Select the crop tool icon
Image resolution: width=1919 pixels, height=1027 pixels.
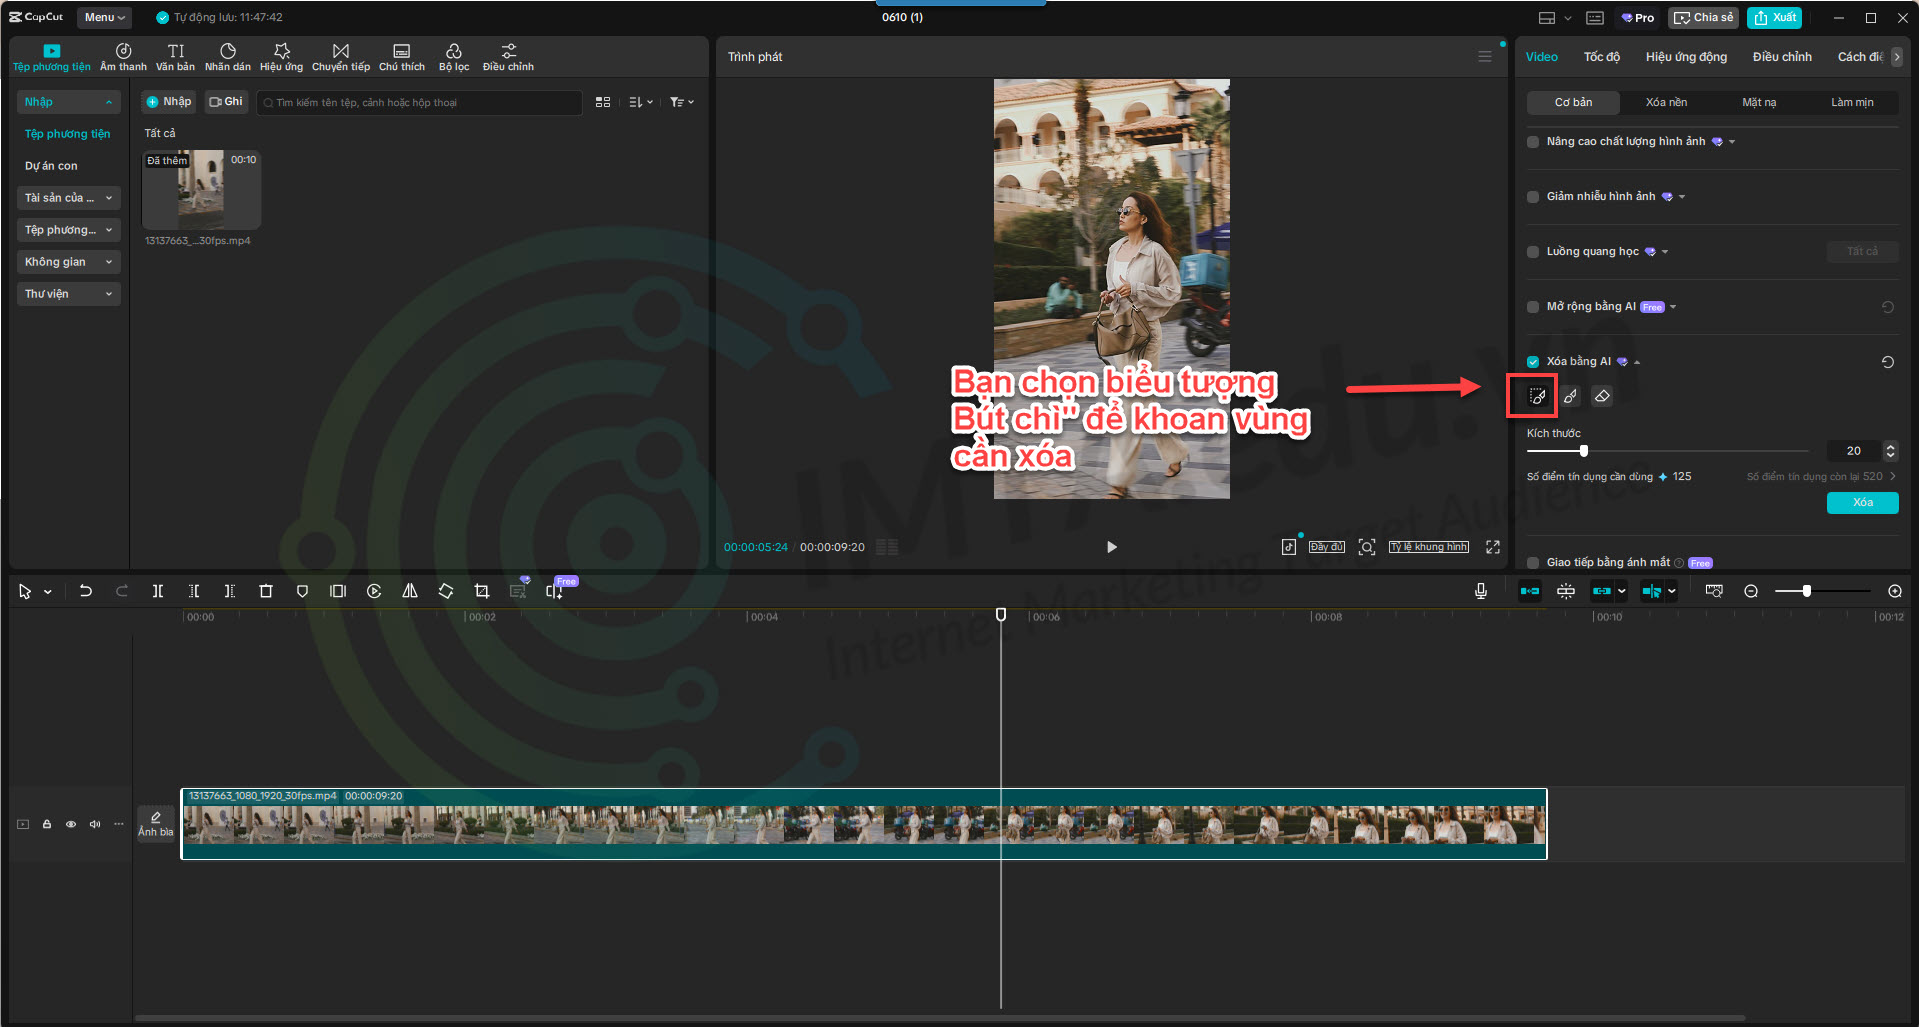coord(482,591)
